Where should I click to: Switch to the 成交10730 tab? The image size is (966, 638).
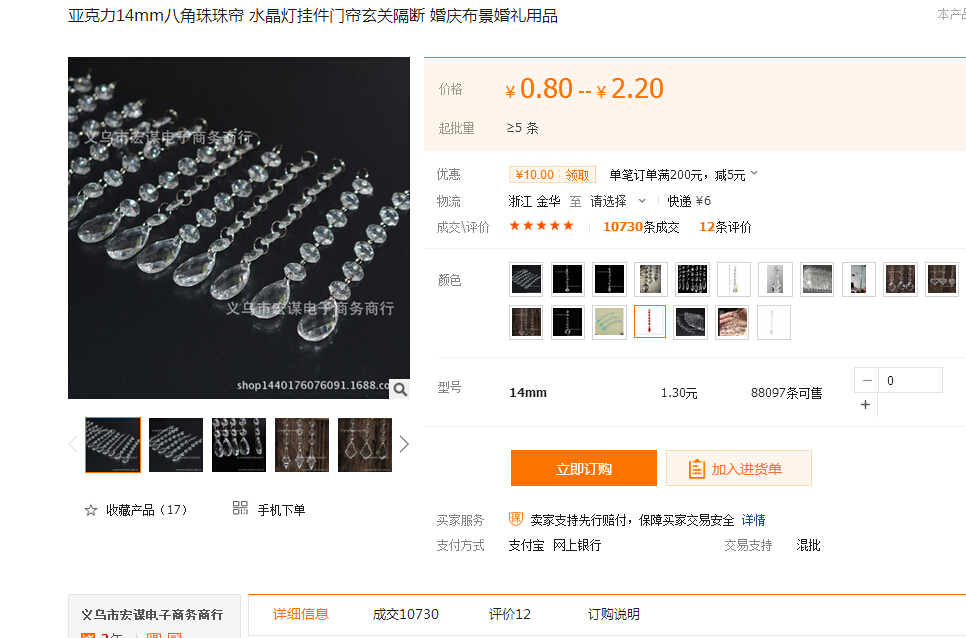click(405, 614)
